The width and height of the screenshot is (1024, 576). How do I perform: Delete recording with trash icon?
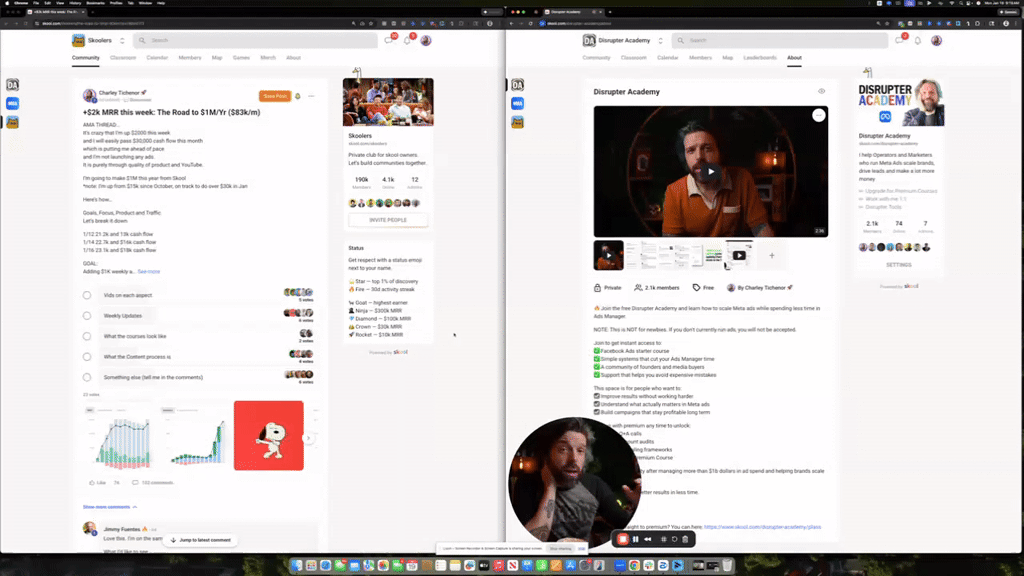685,539
